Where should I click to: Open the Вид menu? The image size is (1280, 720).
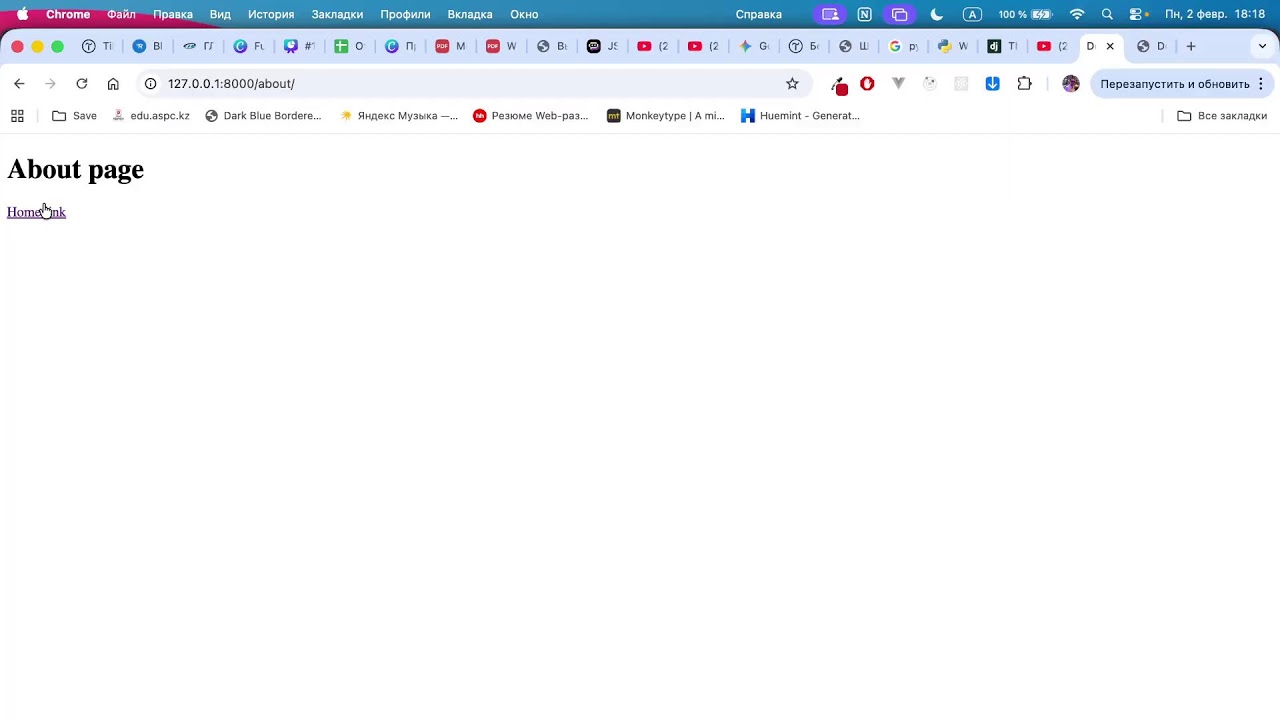[220, 14]
